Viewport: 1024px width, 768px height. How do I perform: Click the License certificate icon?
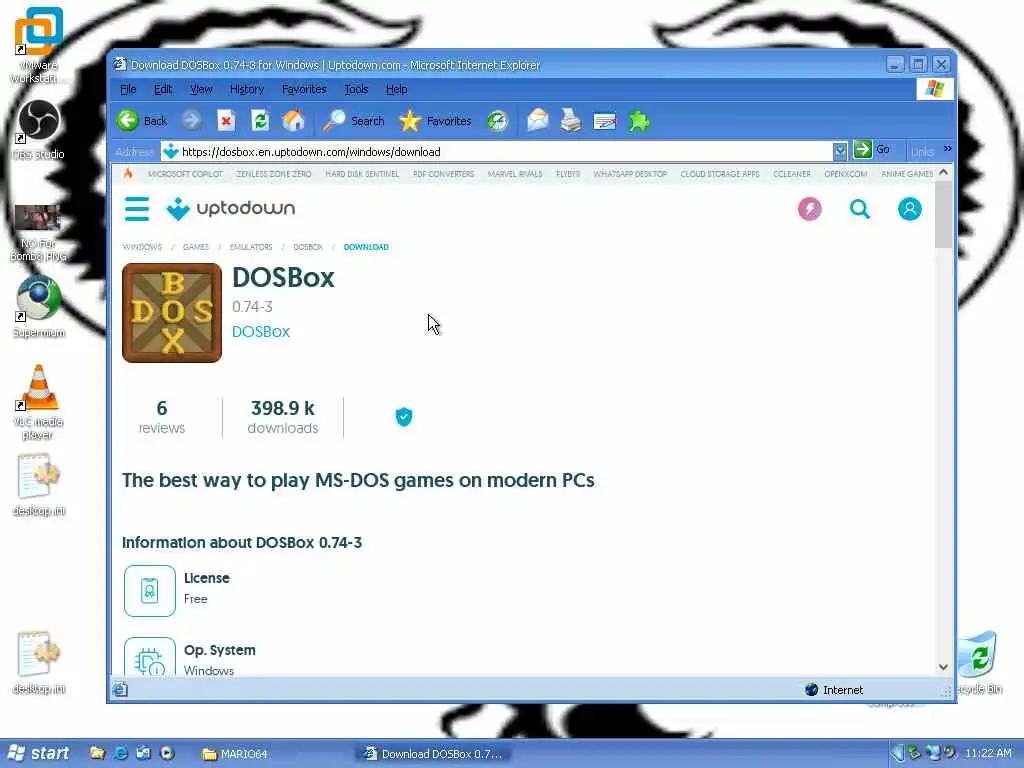(x=150, y=591)
